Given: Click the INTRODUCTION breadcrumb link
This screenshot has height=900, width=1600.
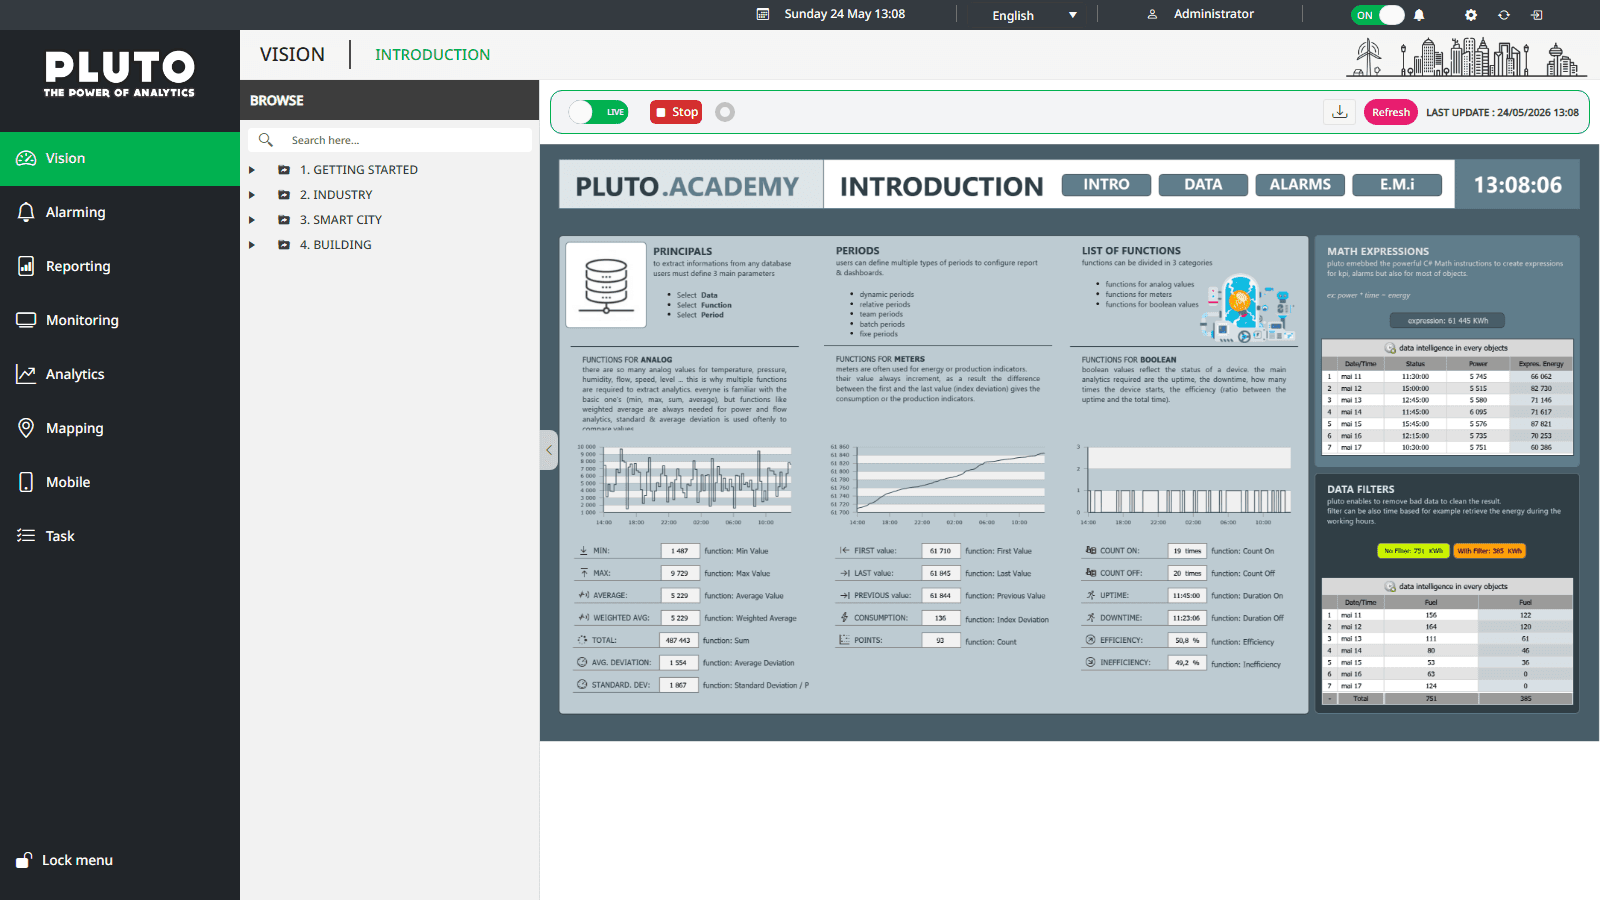Looking at the screenshot, I should (433, 55).
